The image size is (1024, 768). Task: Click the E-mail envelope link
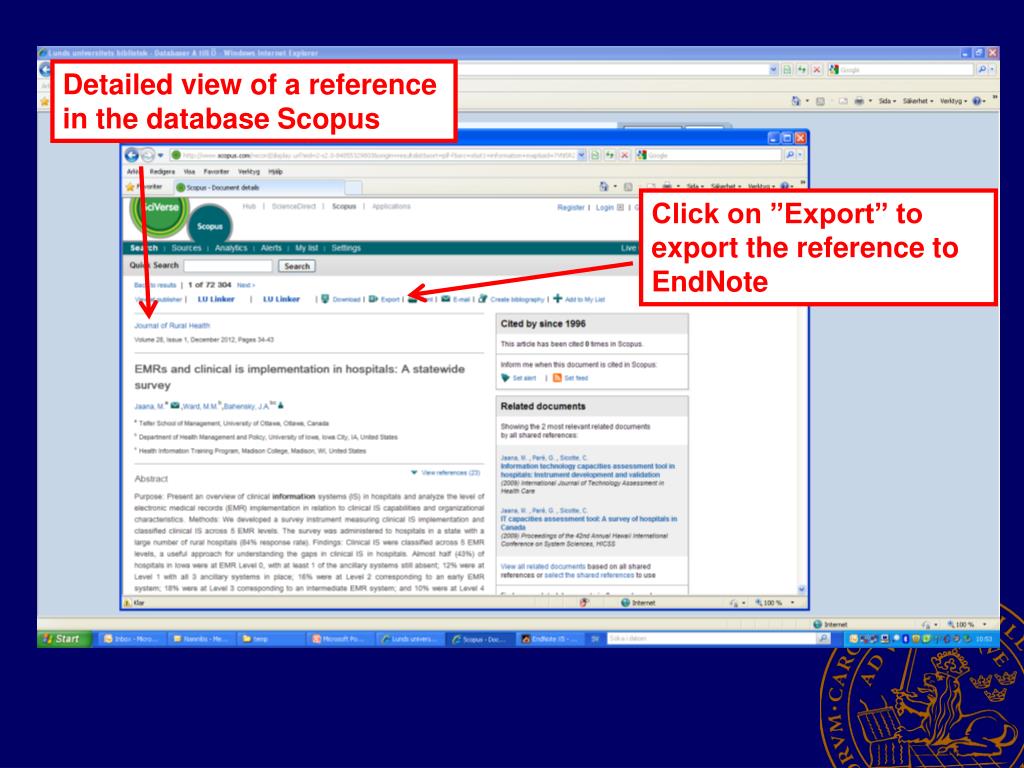[445, 299]
